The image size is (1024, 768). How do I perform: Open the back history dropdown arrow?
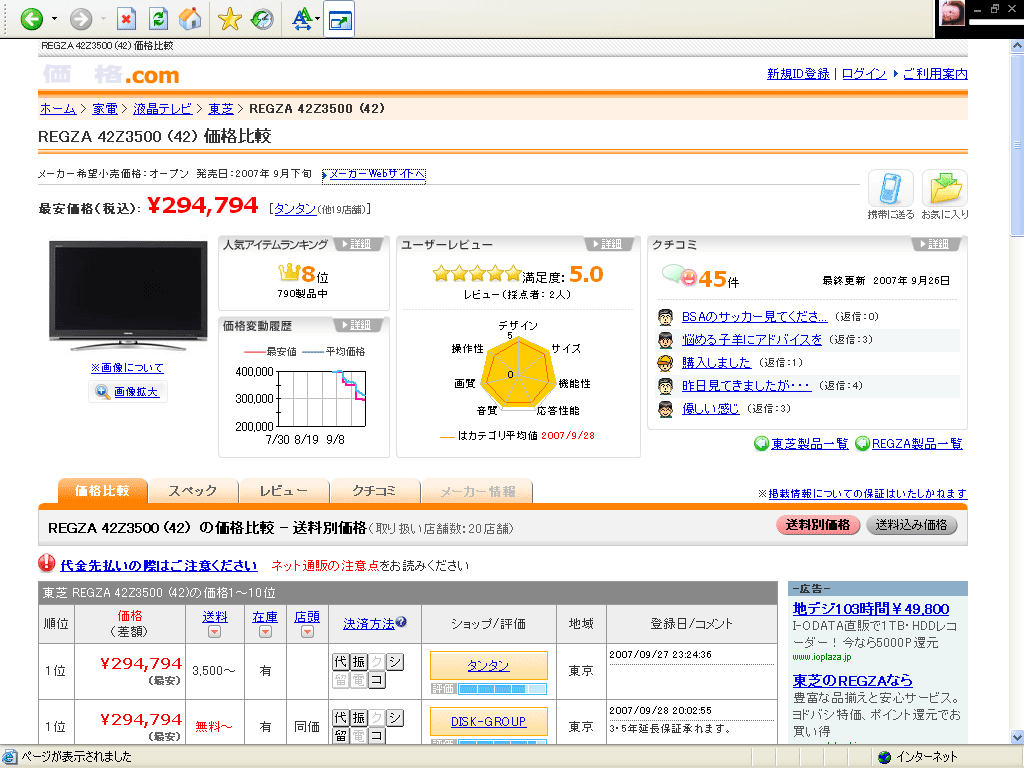[54, 19]
